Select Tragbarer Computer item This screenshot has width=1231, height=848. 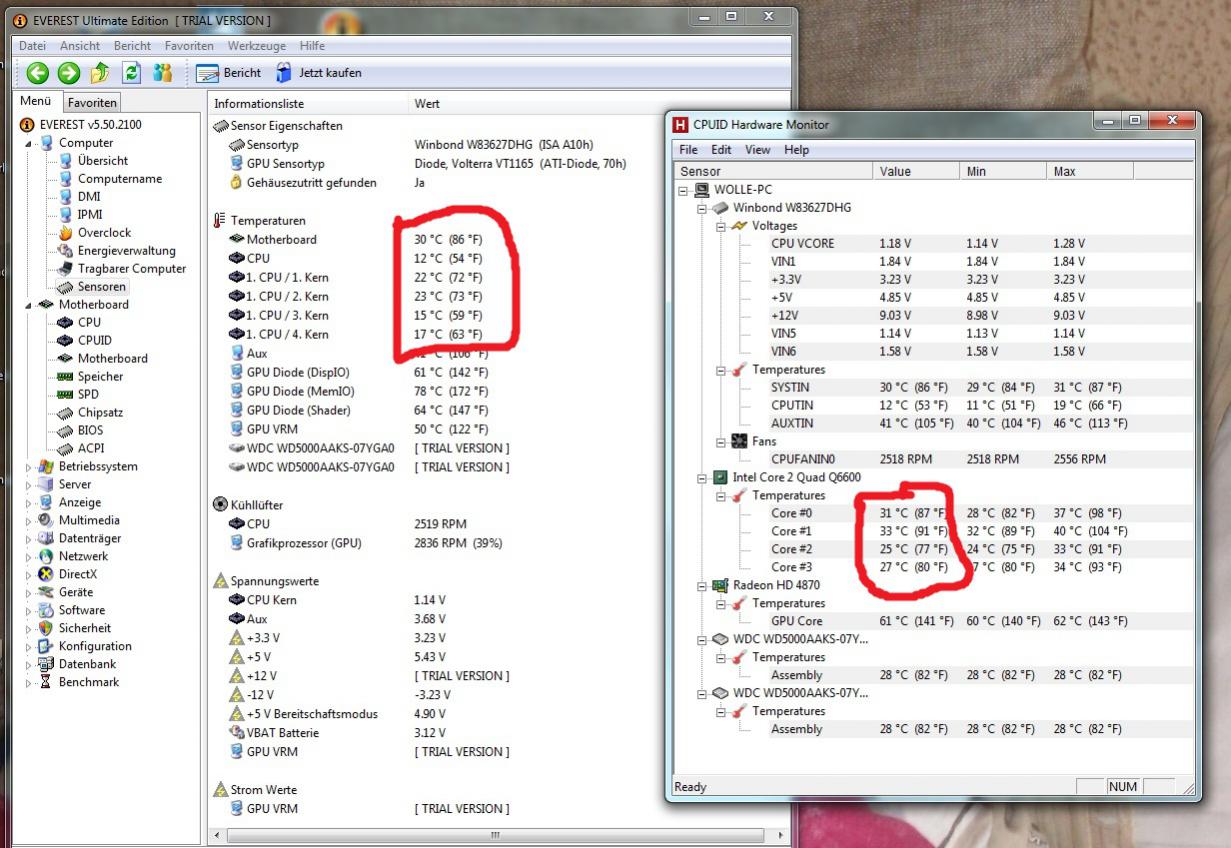point(132,269)
